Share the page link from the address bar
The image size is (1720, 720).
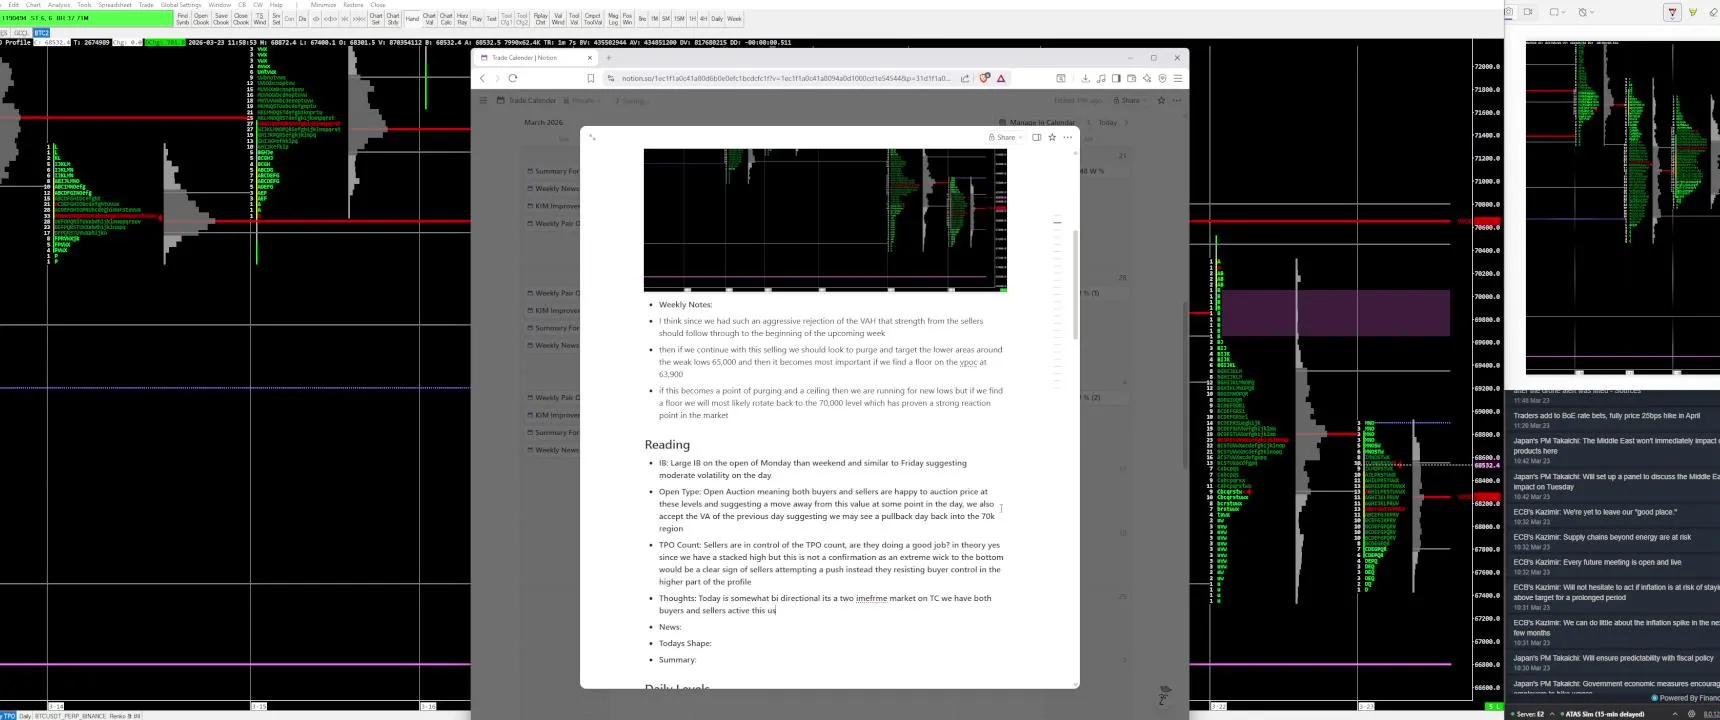click(965, 78)
